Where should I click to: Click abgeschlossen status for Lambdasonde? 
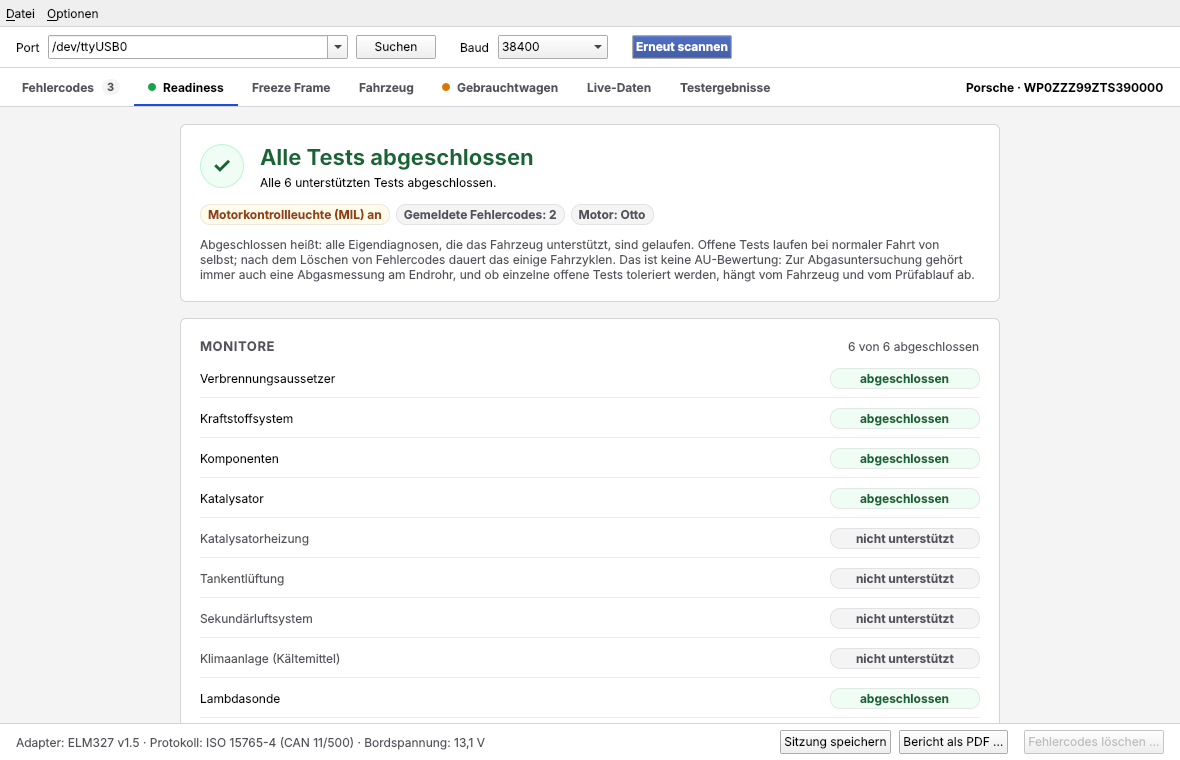point(905,698)
